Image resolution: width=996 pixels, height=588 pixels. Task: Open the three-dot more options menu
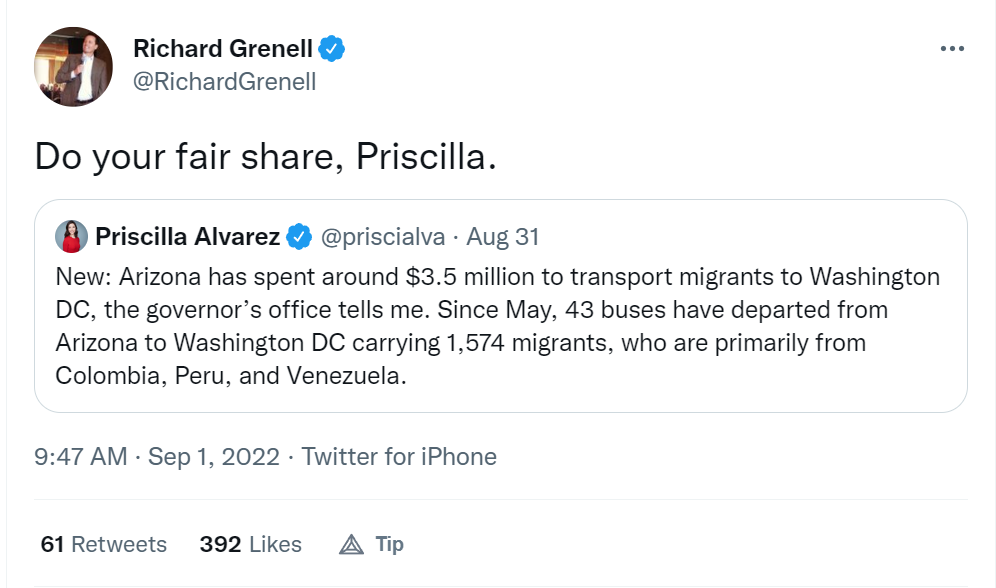coord(952,49)
